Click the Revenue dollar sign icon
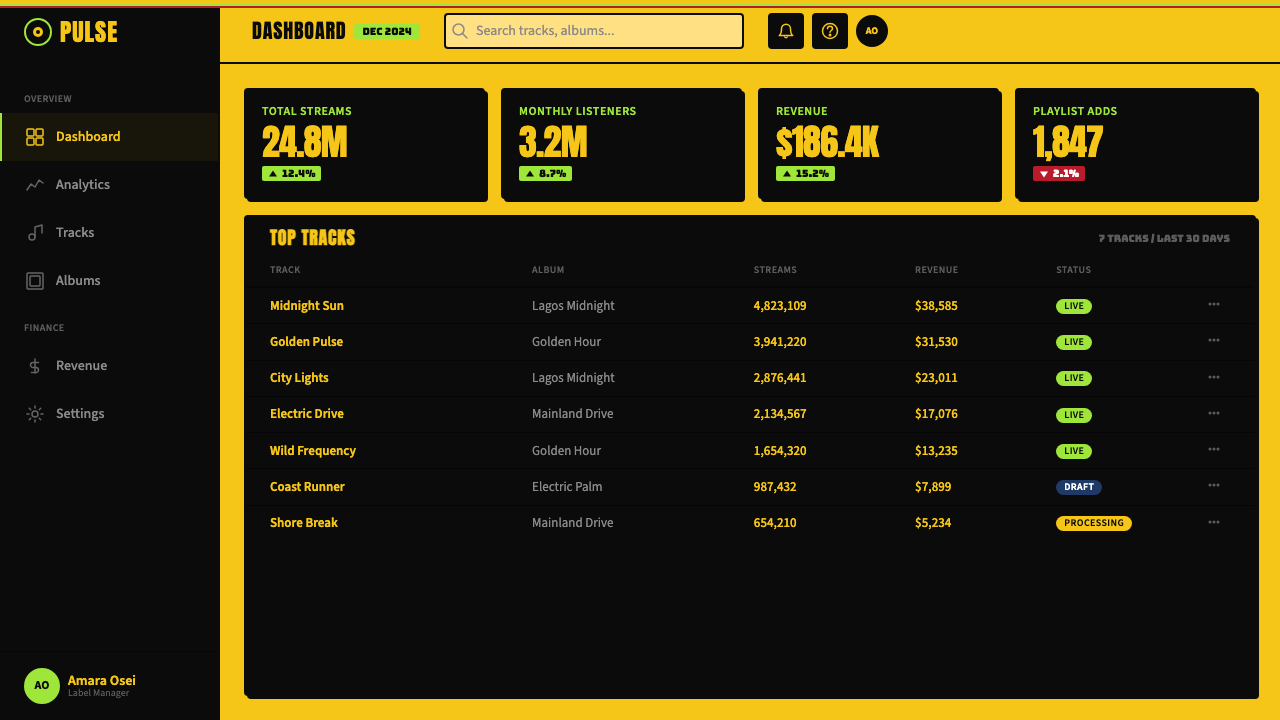Viewport: 1280px width, 720px height. [x=35, y=366]
